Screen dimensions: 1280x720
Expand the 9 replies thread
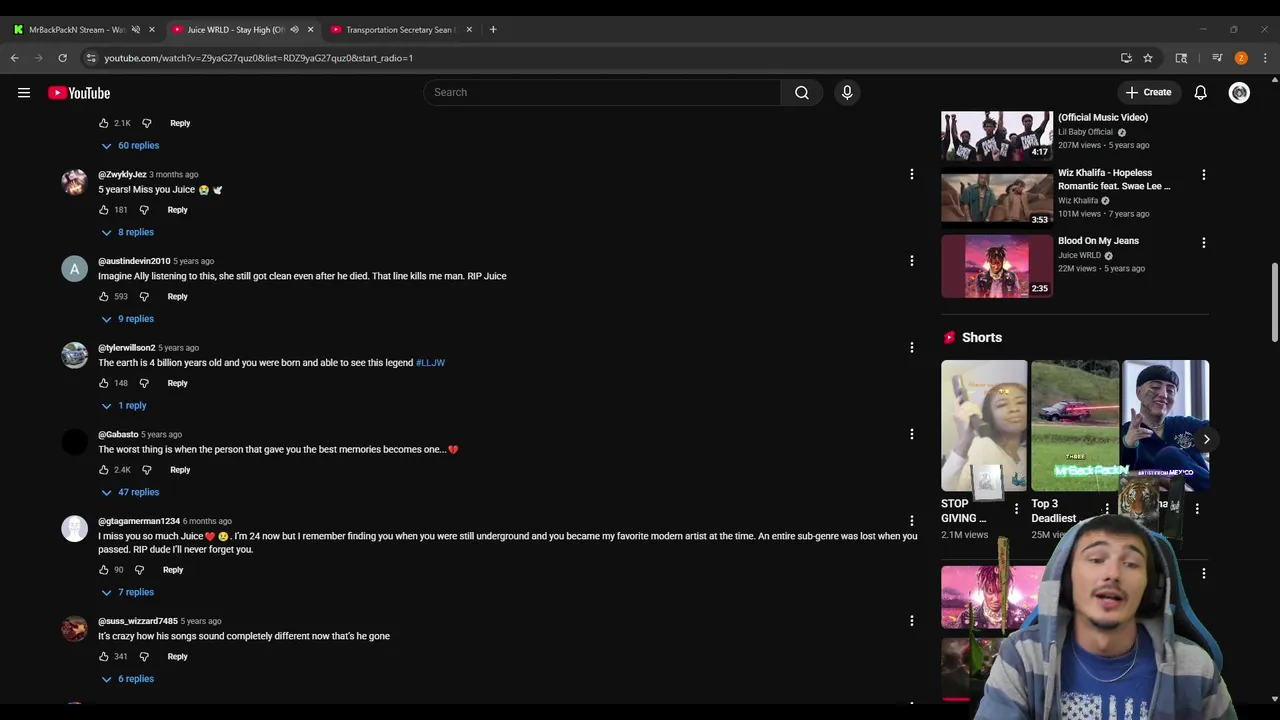coord(127,319)
